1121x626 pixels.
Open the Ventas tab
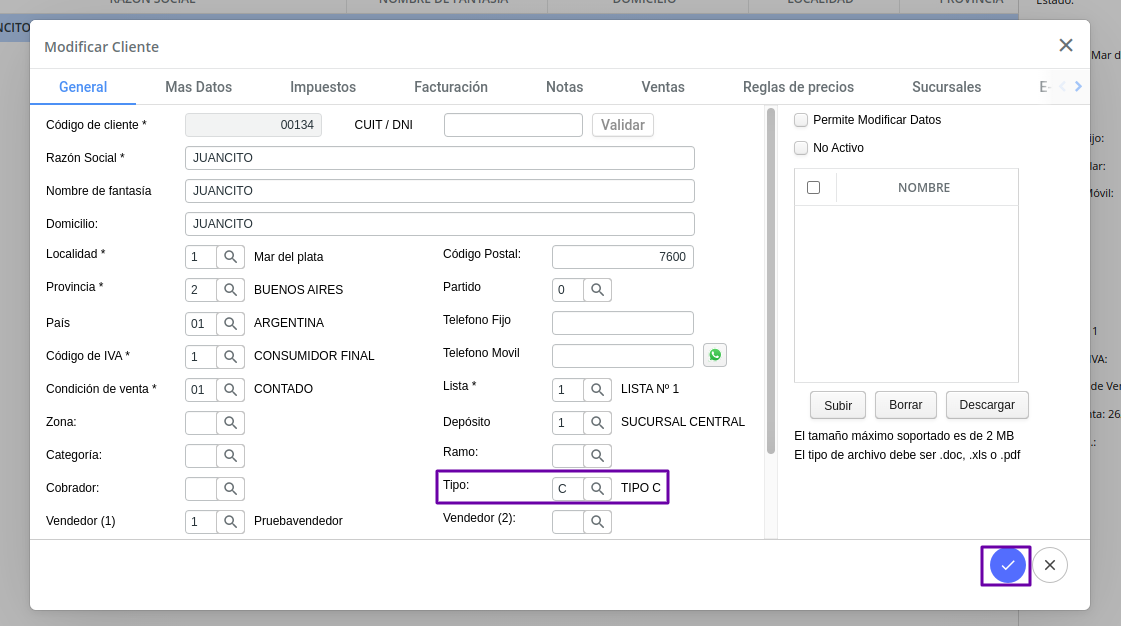[663, 86]
